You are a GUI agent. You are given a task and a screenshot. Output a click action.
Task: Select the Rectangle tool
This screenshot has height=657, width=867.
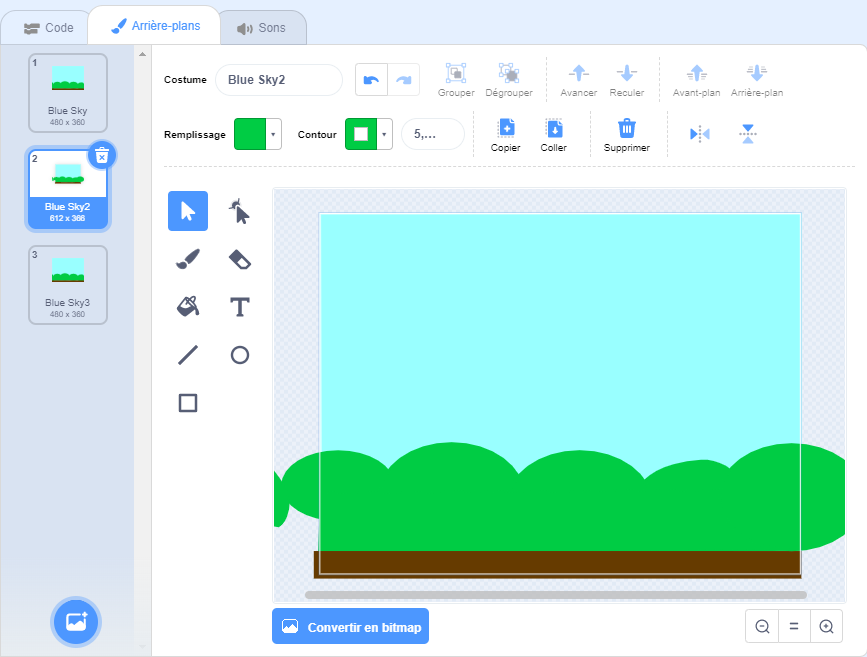pos(188,403)
